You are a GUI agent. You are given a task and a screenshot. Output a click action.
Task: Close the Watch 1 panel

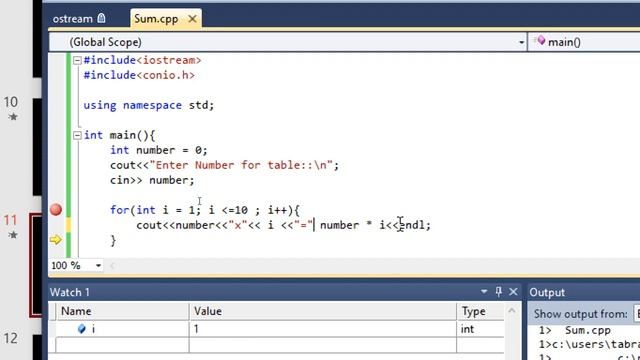pos(513,291)
